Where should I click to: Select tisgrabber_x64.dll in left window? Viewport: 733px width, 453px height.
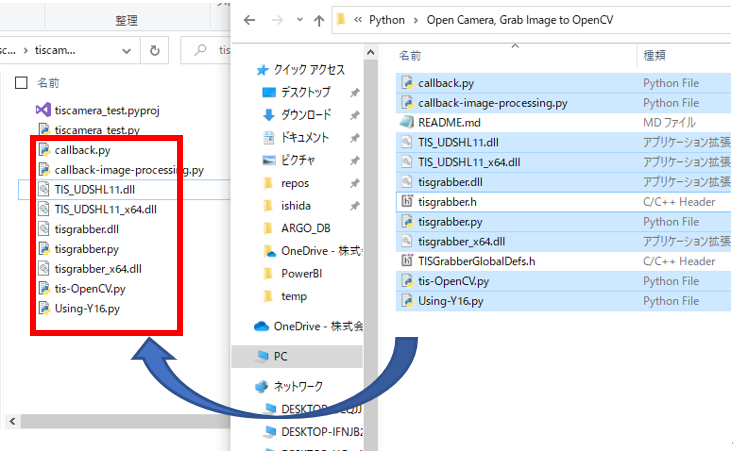98,269
